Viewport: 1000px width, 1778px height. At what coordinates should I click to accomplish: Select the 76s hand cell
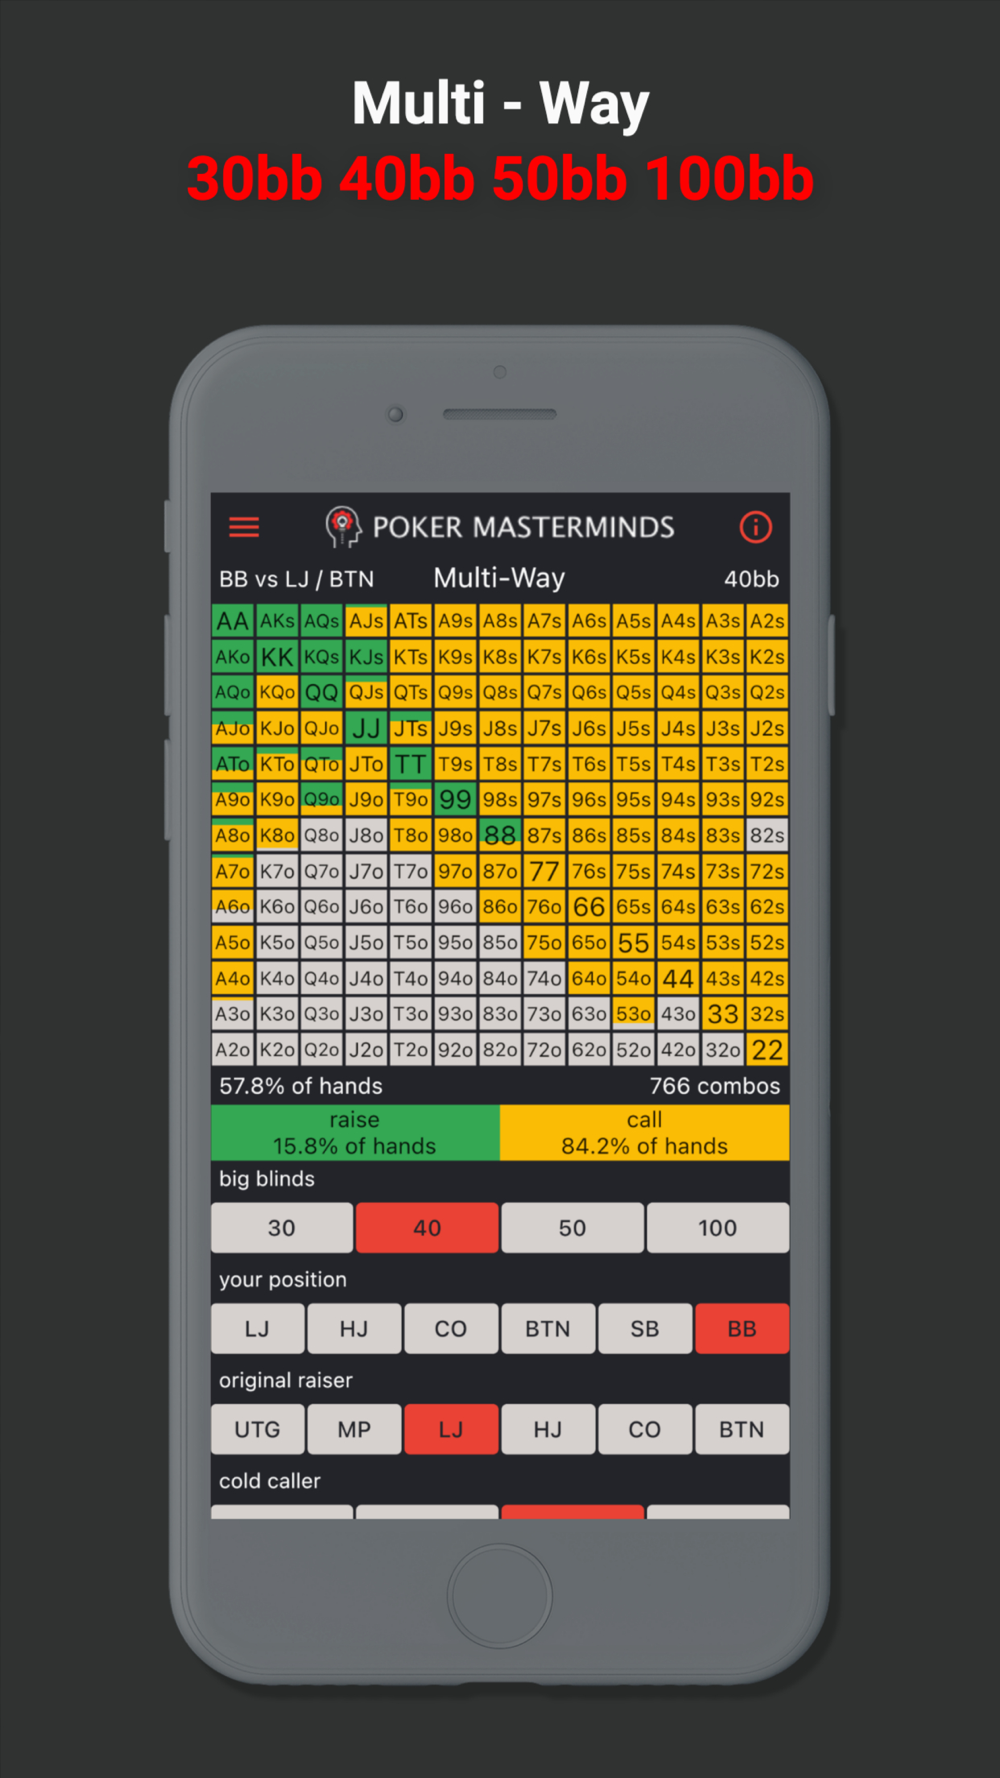[x=589, y=871]
